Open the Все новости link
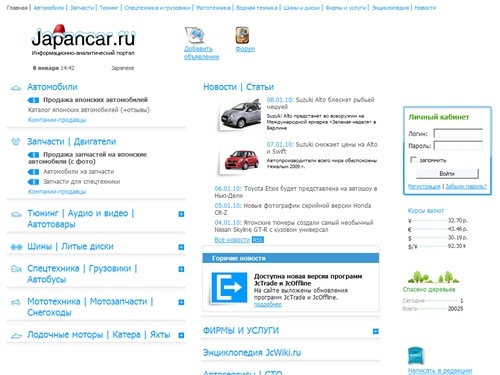500x375 pixels. coord(232,240)
